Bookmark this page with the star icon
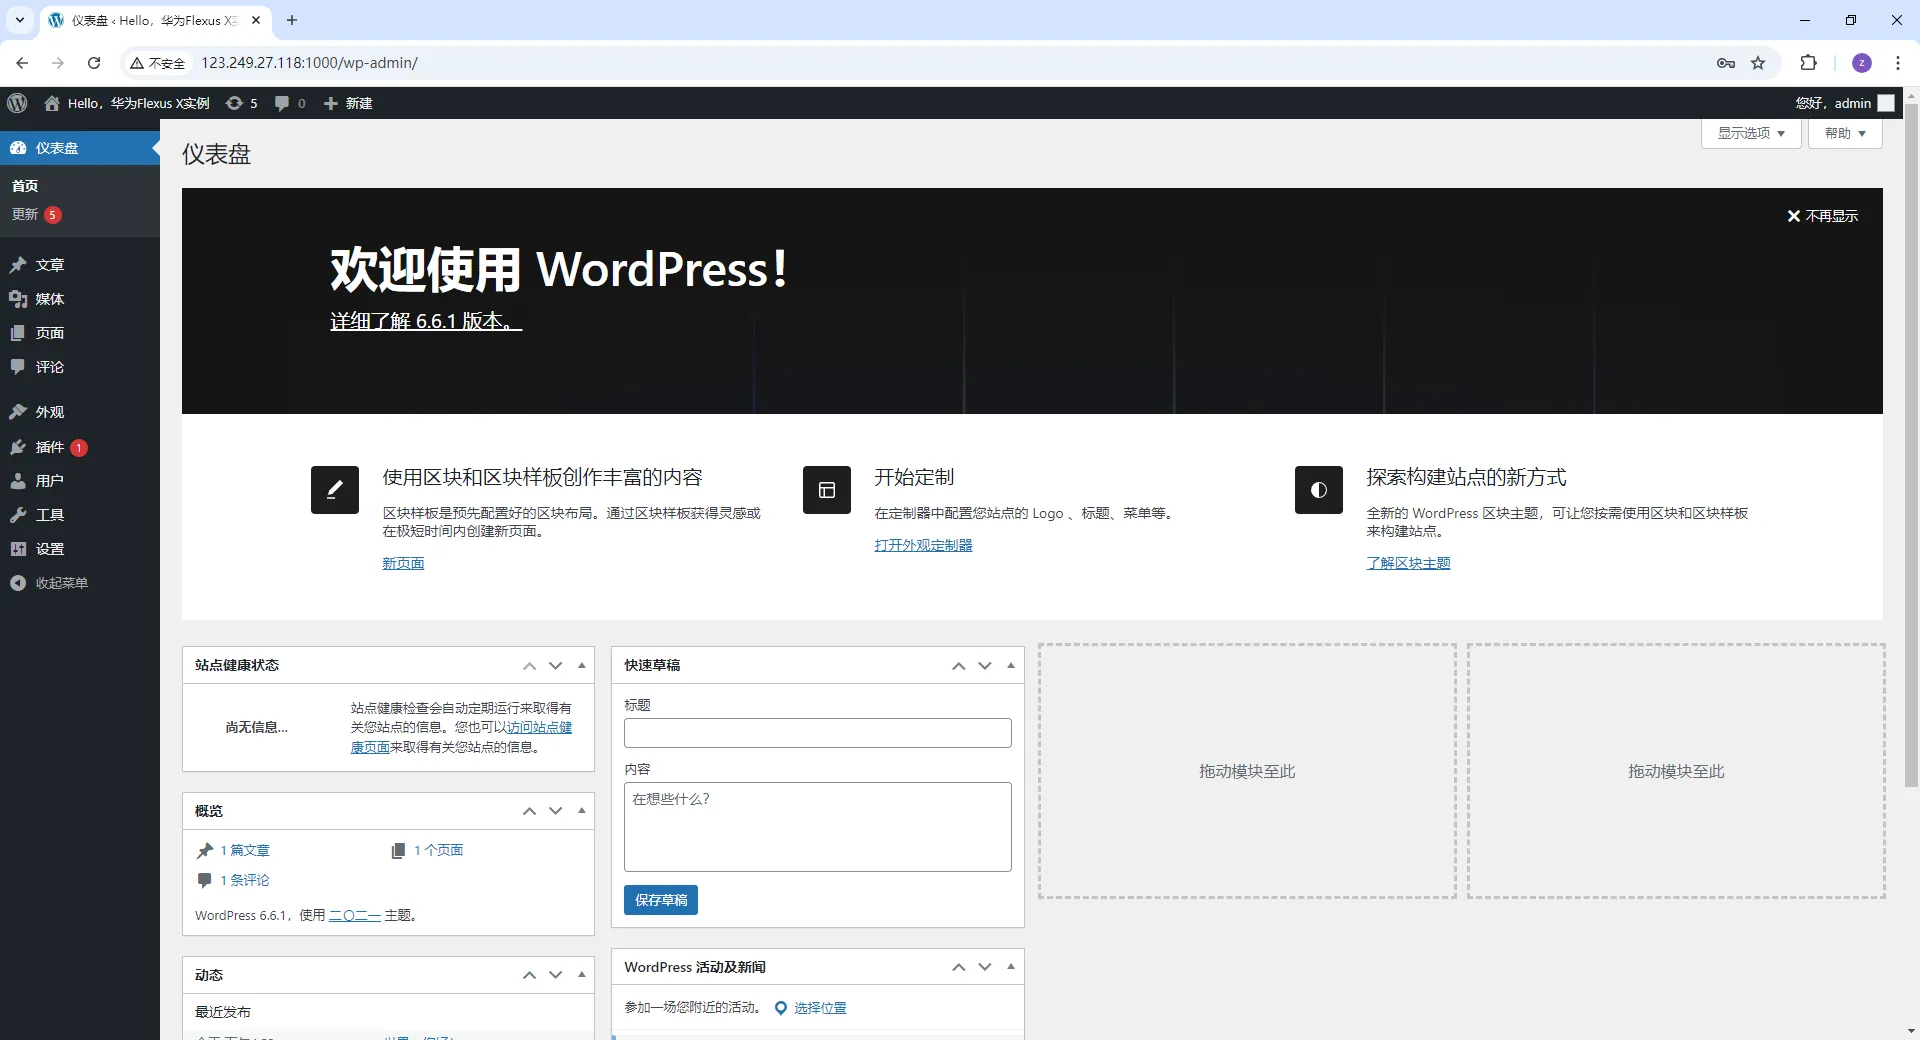Viewport: 1920px width, 1040px height. pyautogui.click(x=1758, y=63)
